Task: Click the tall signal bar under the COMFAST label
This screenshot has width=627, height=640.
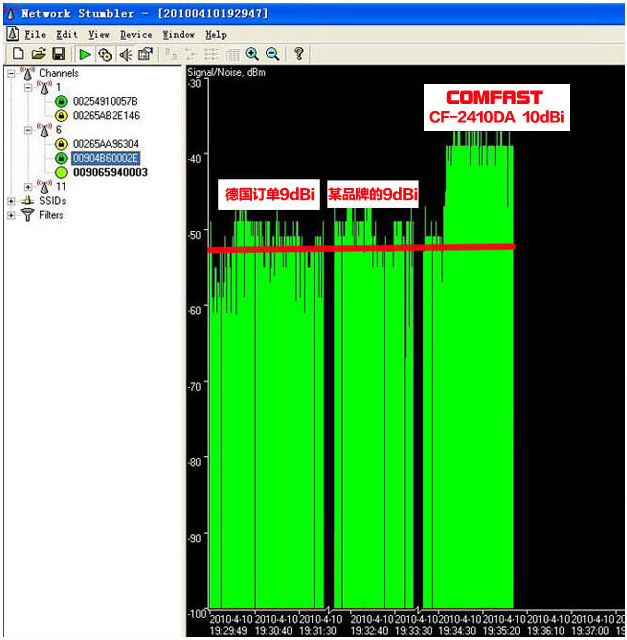Action: click(478, 367)
